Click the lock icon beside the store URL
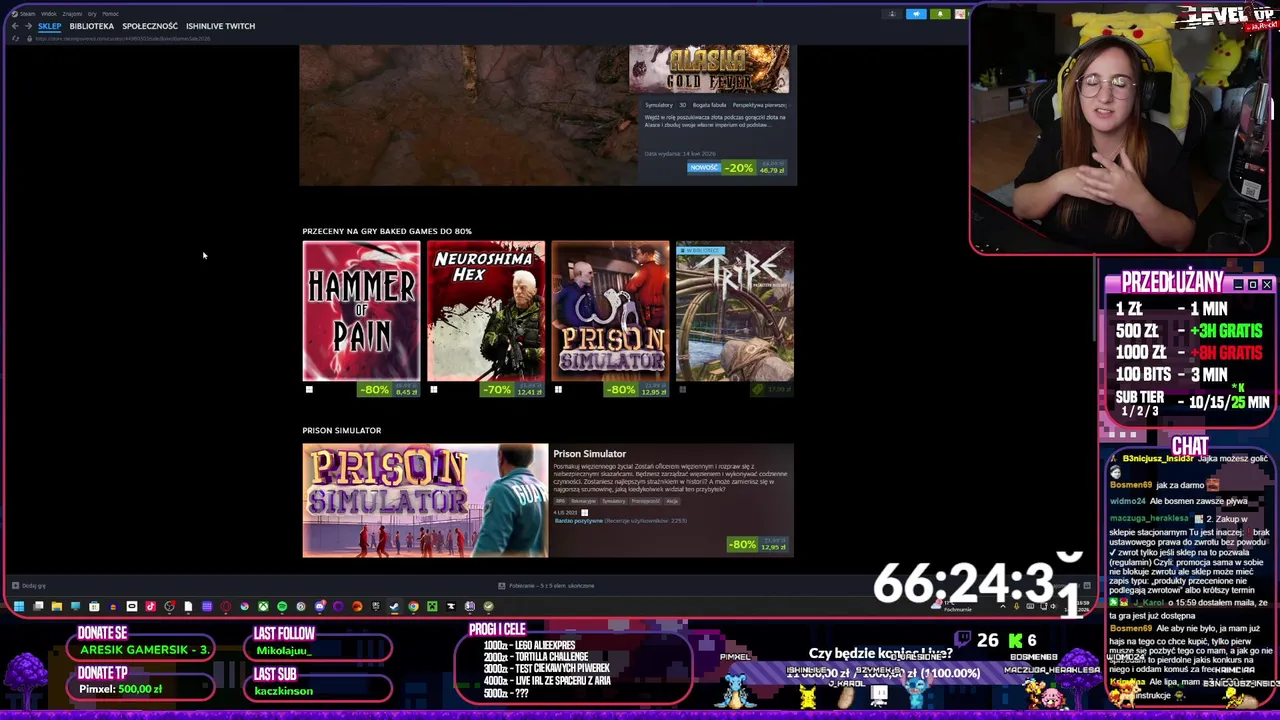Screen dimensions: 1280x720 click(x=29, y=39)
